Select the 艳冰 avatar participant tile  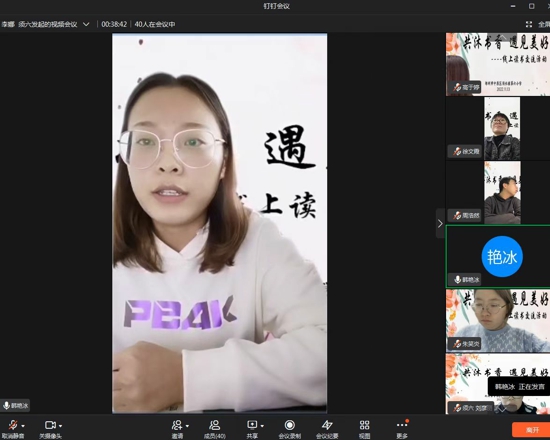pos(498,256)
